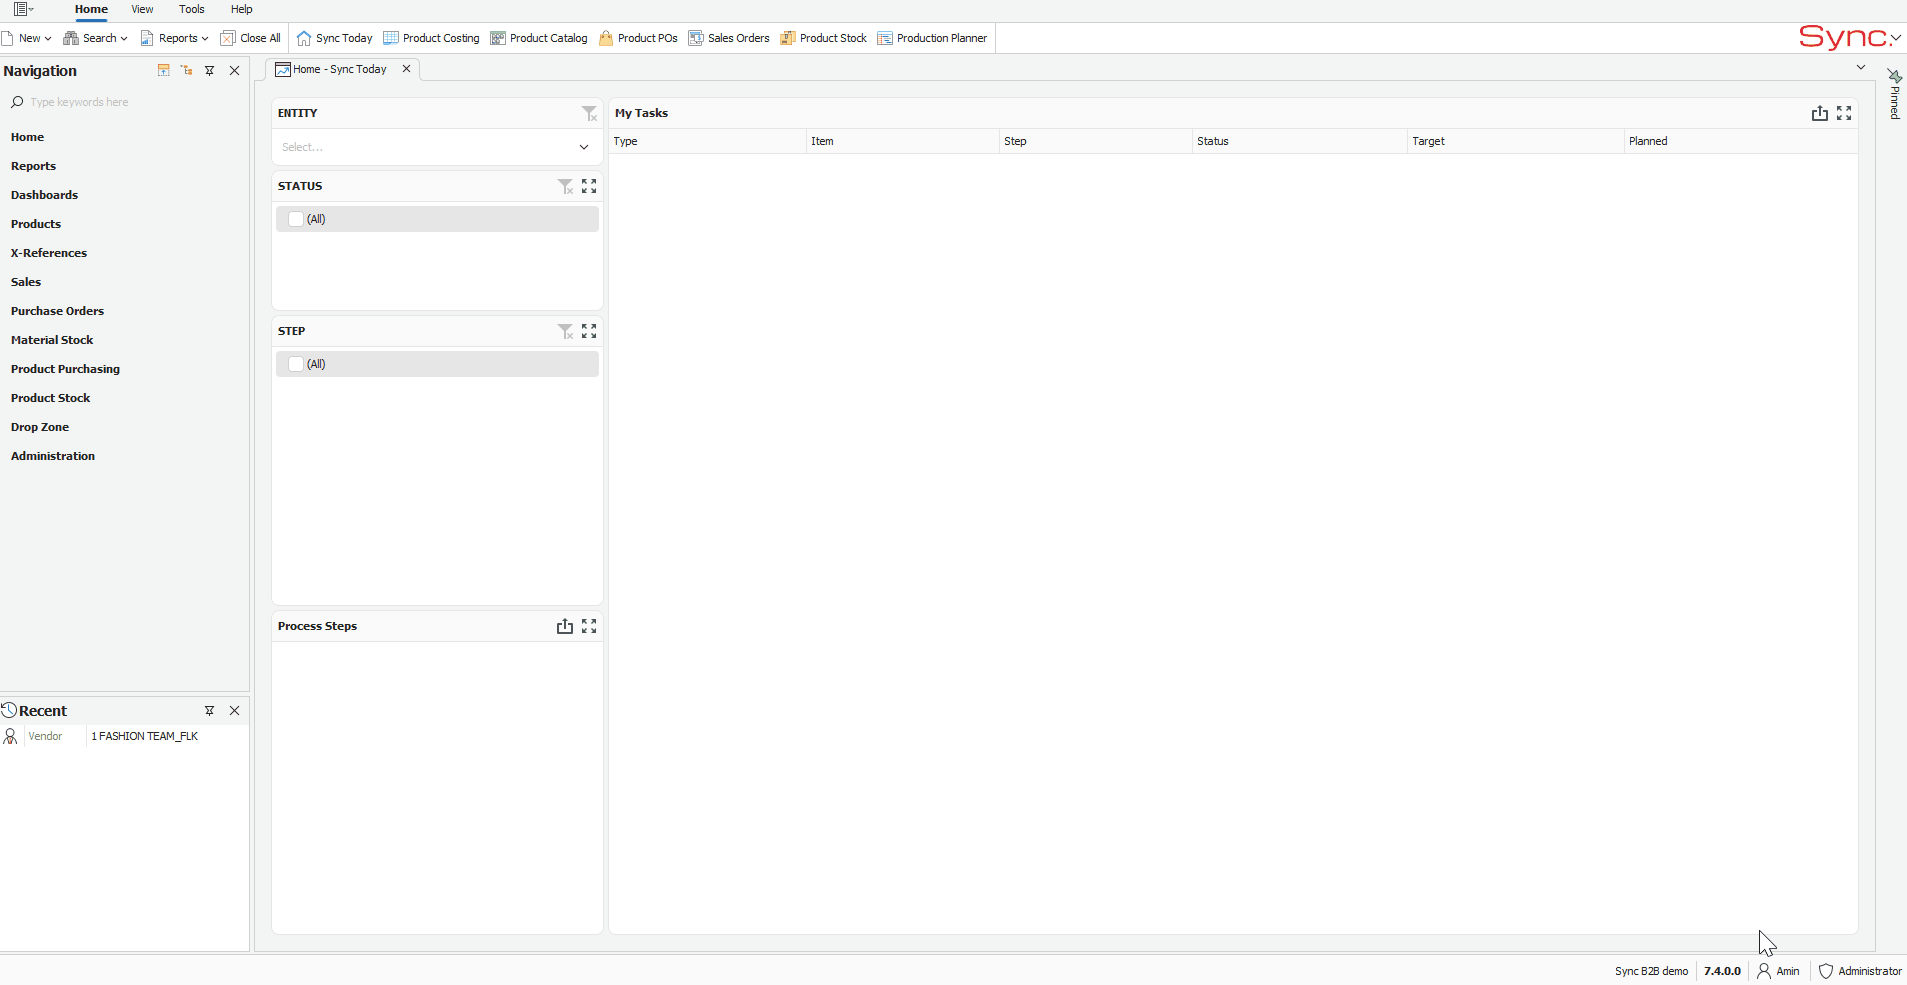Pin the Recent panel
1907x985 pixels.
pyautogui.click(x=210, y=710)
